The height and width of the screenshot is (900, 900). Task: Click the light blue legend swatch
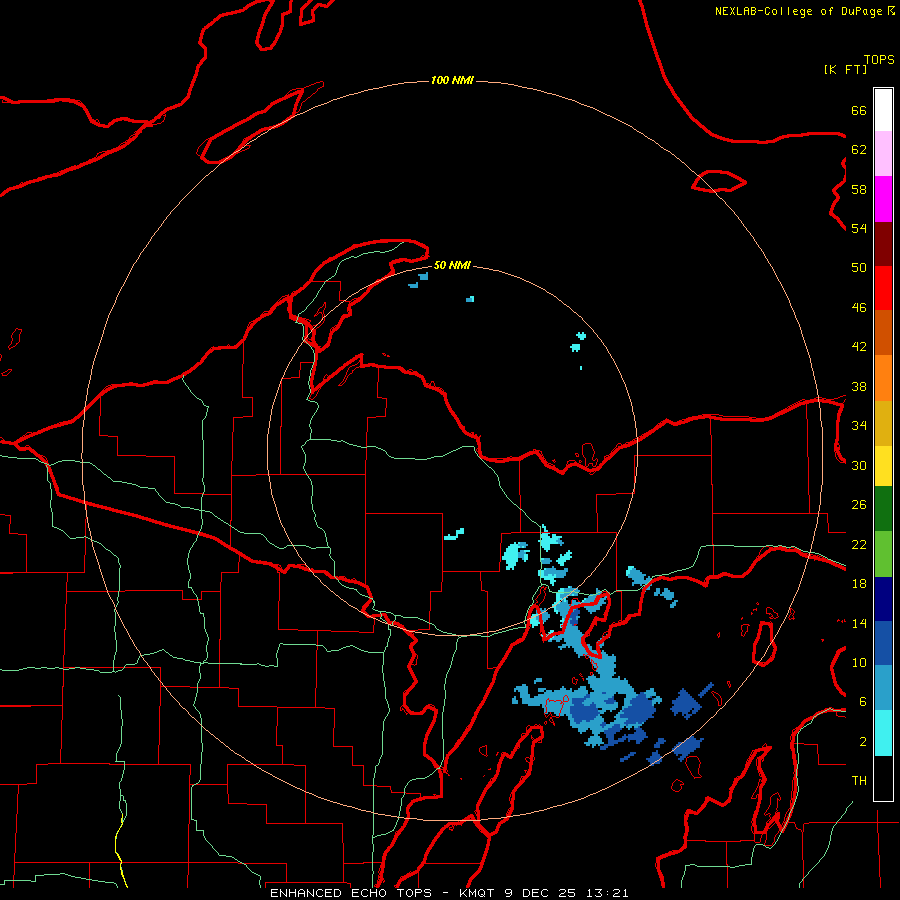(x=883, y=688)
